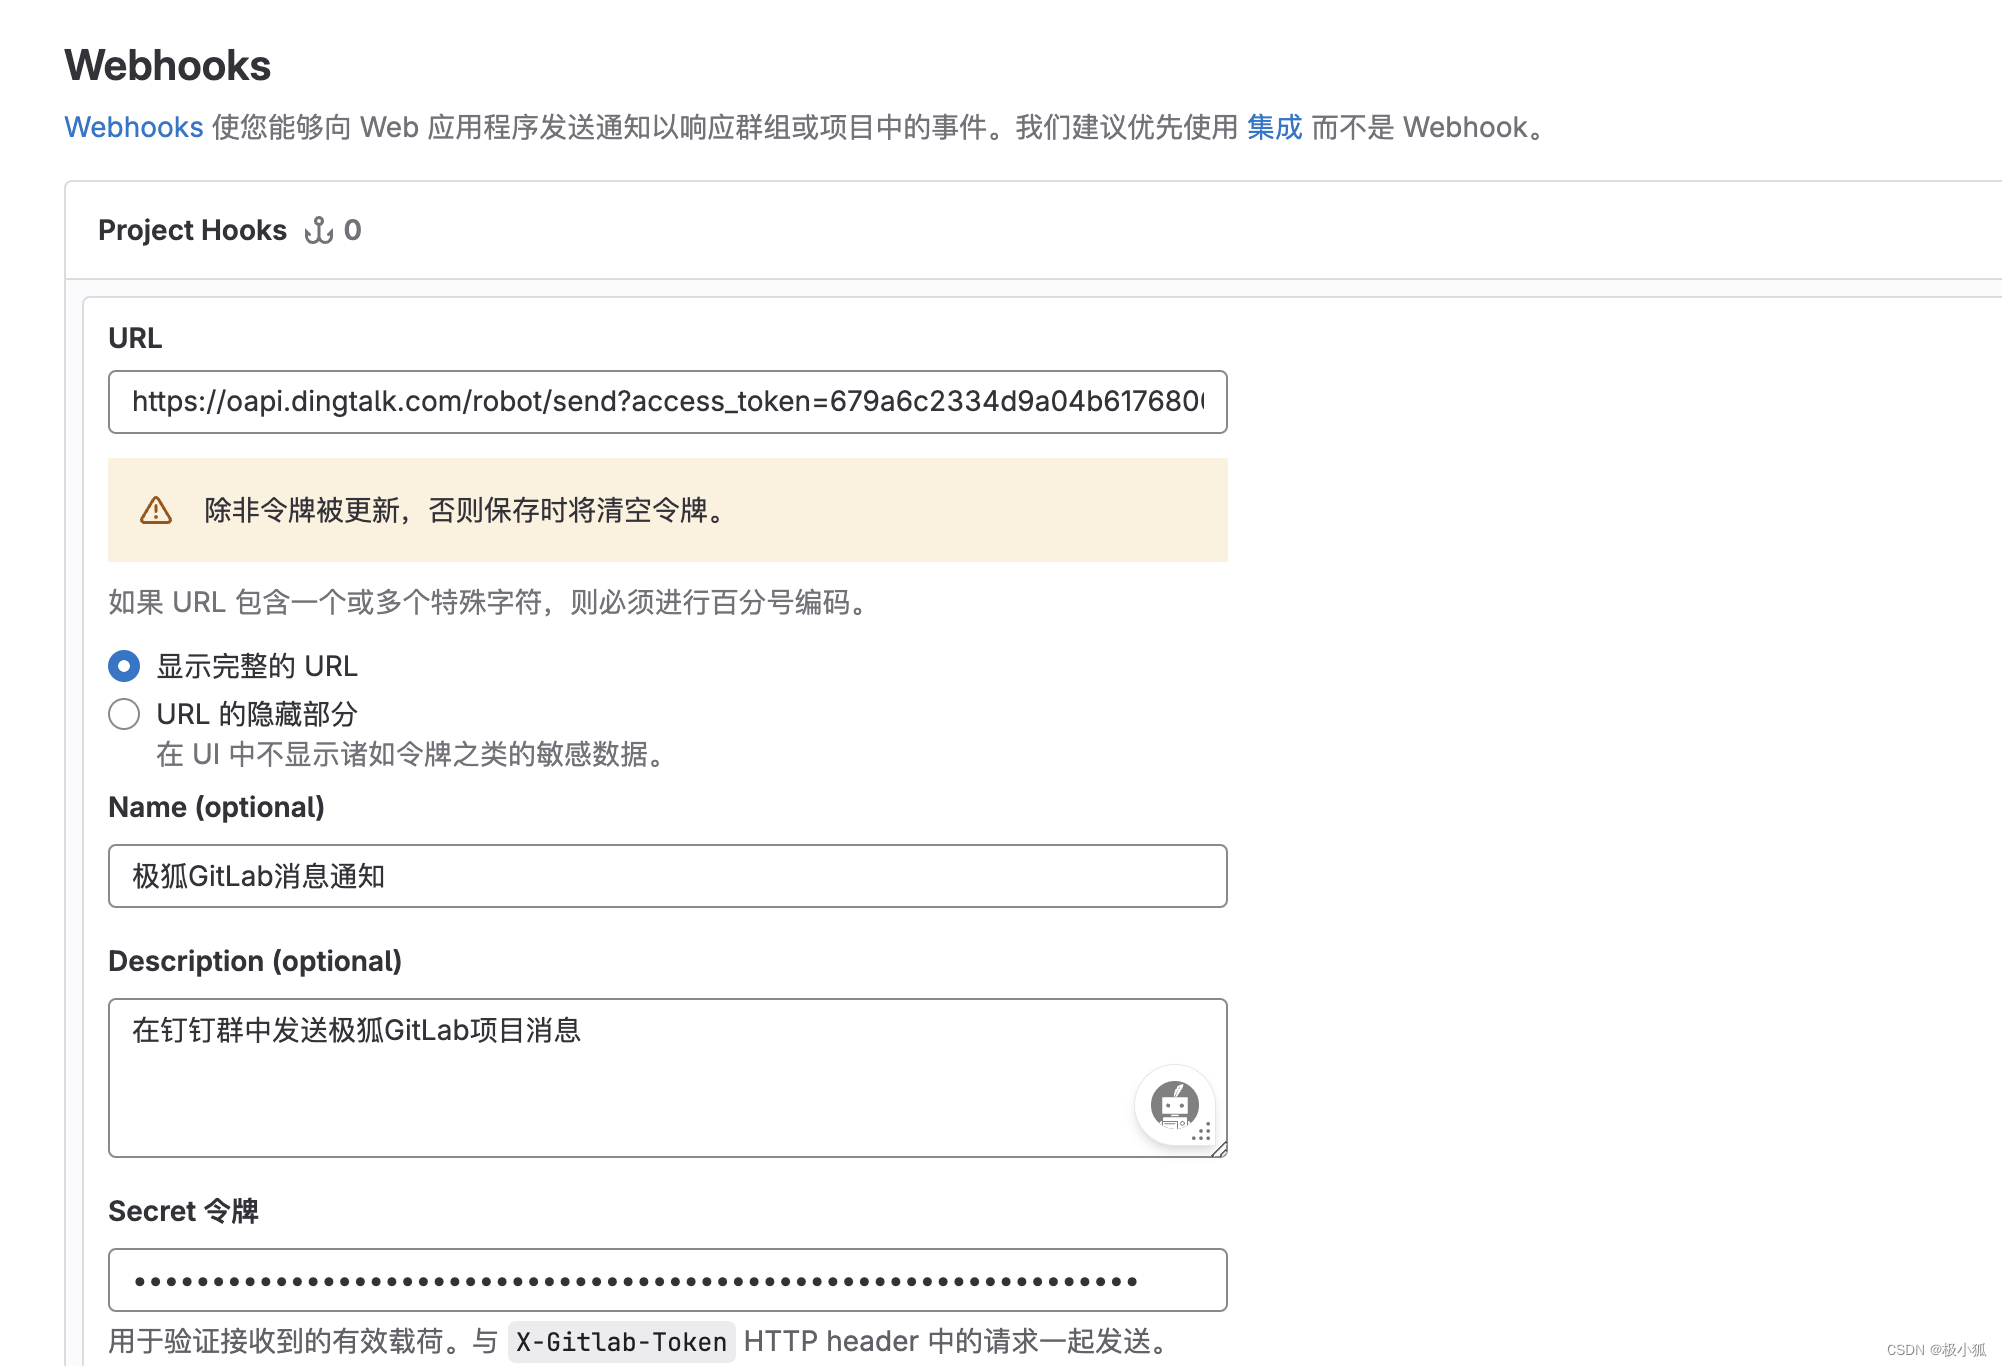
Task: Click the robot assistant icon in description
Action: 1175,1105
